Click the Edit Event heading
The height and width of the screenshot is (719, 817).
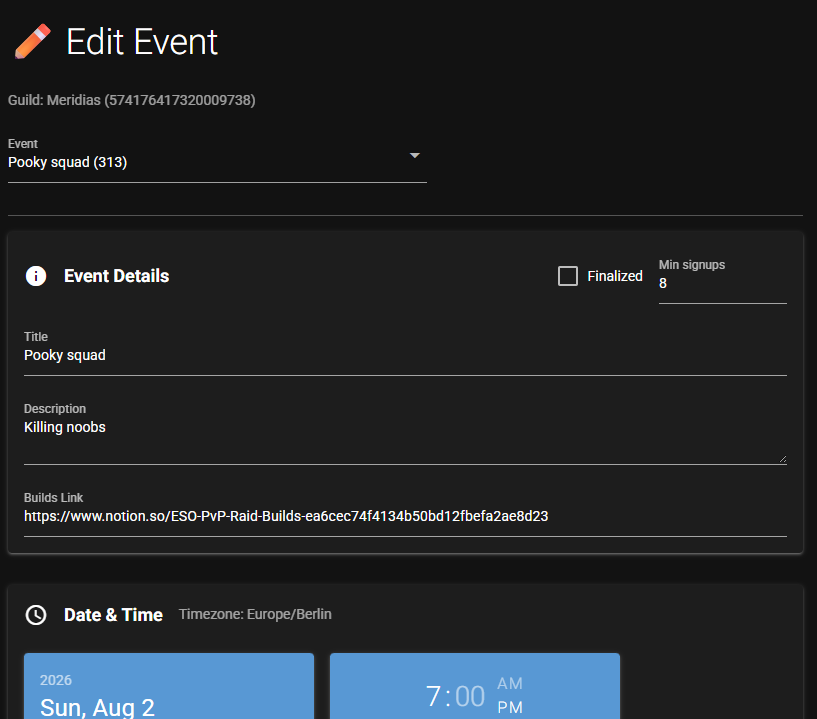click(142, 42)
